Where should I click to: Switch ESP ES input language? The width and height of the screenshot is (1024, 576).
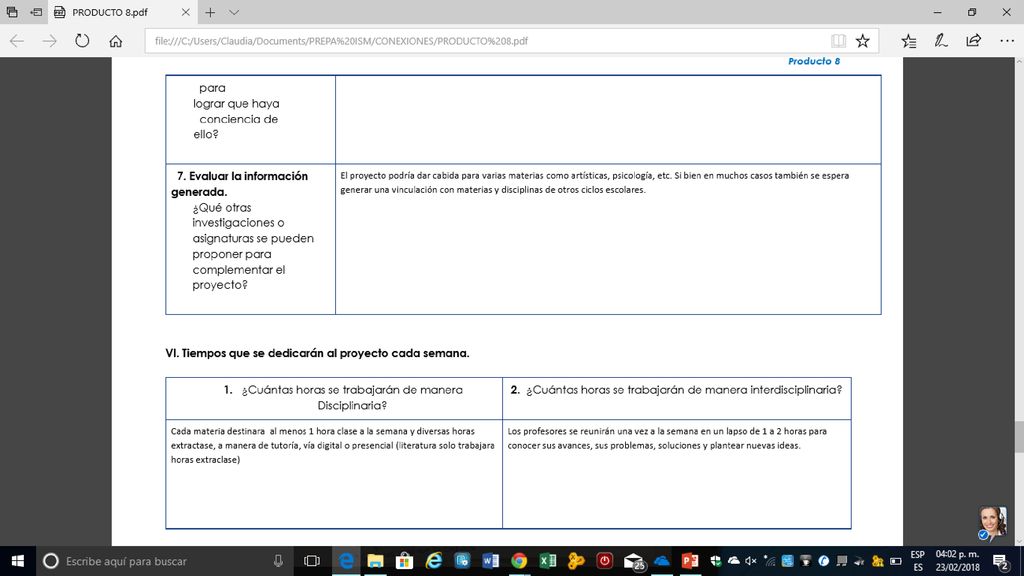coord(918,561)
